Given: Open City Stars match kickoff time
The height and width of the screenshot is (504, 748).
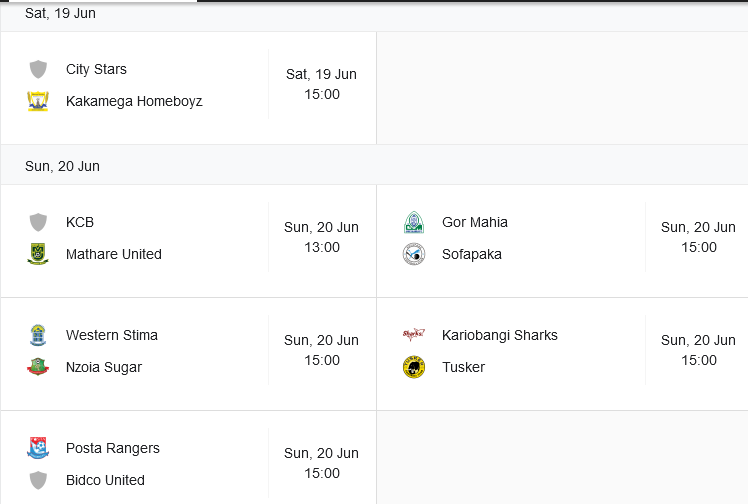Looking at the screenshot, I should (322, 94).
